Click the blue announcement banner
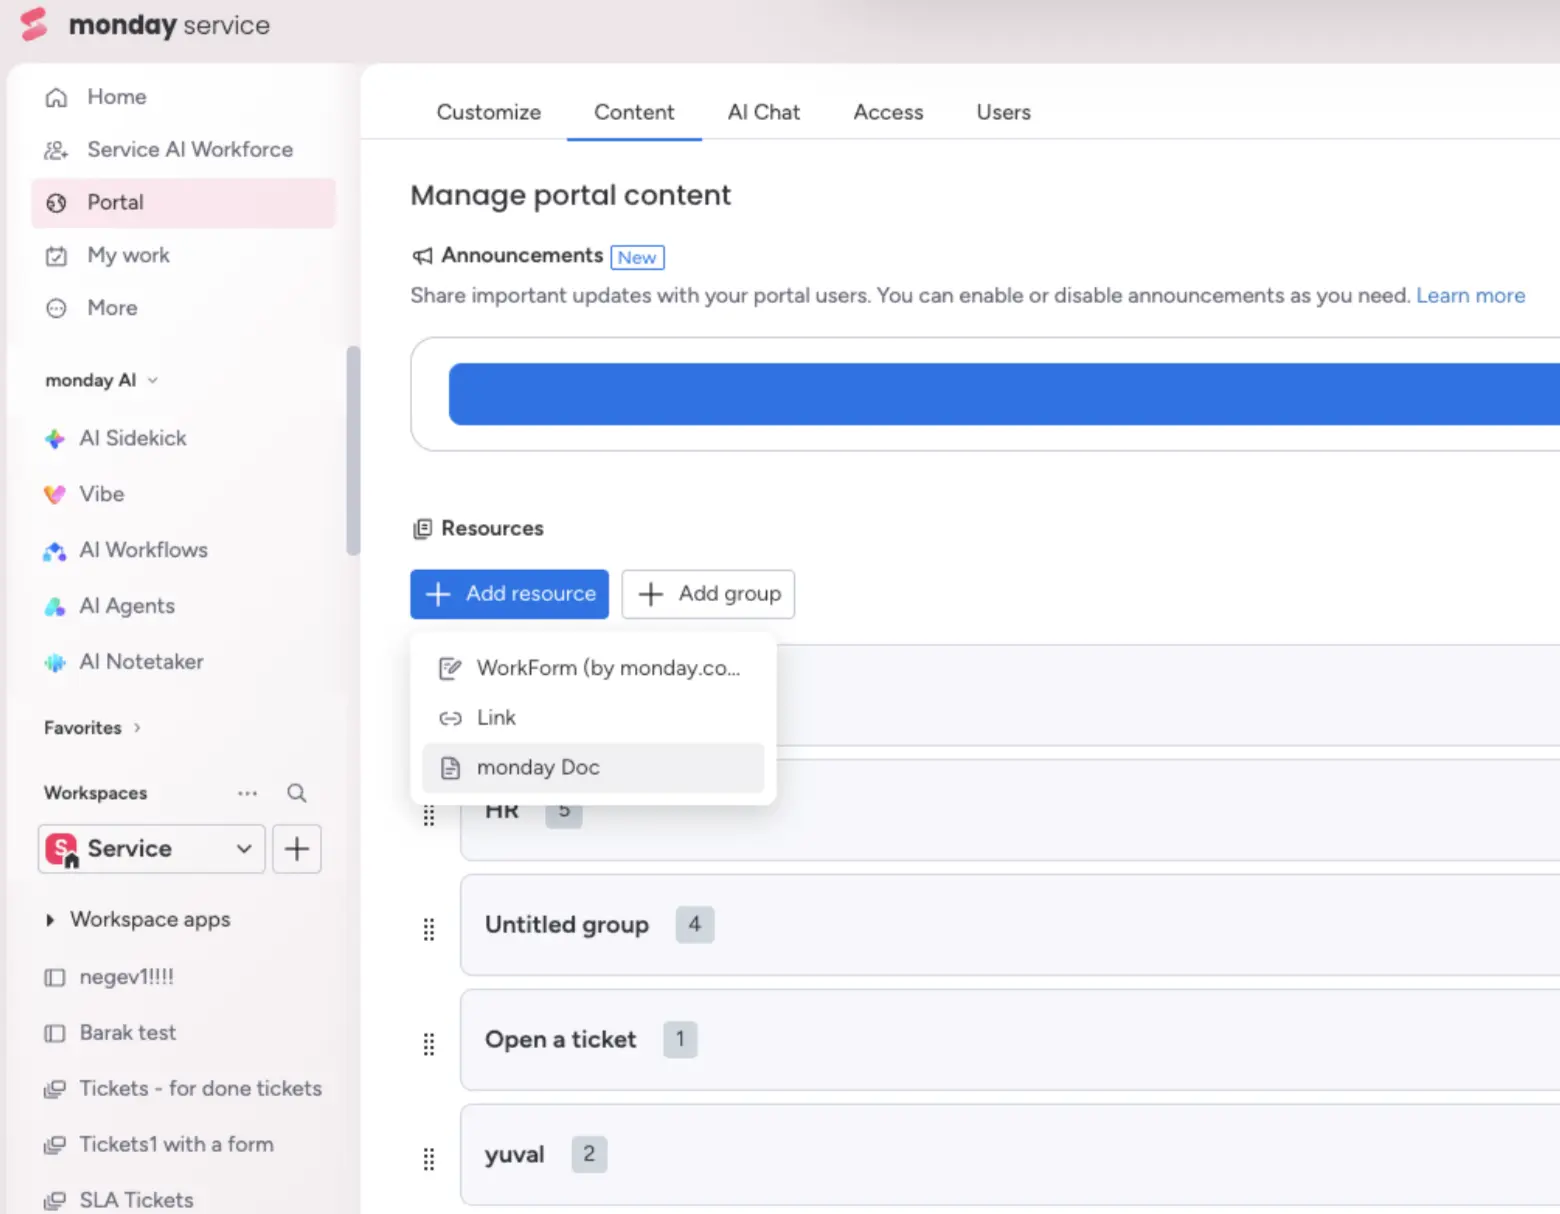 [1003, 394]
